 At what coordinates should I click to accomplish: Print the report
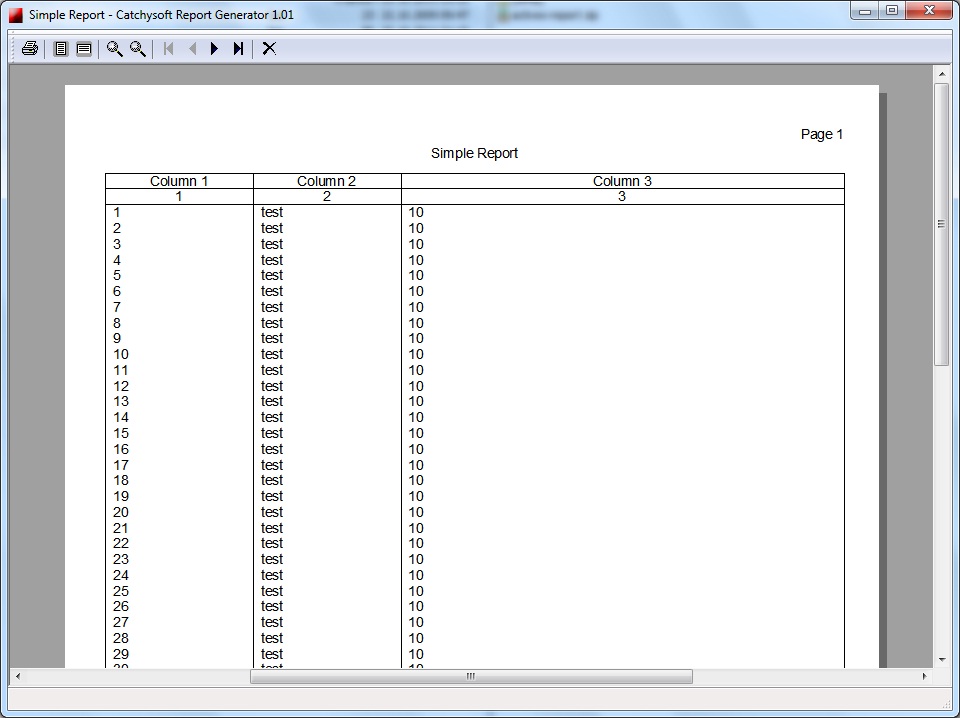coord(28,48)
